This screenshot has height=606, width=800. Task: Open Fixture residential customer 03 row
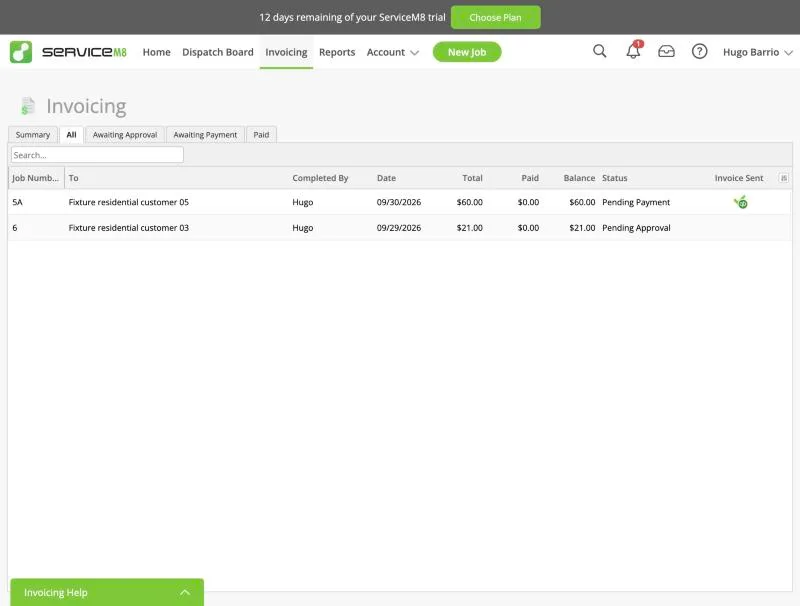click(400, 228)
